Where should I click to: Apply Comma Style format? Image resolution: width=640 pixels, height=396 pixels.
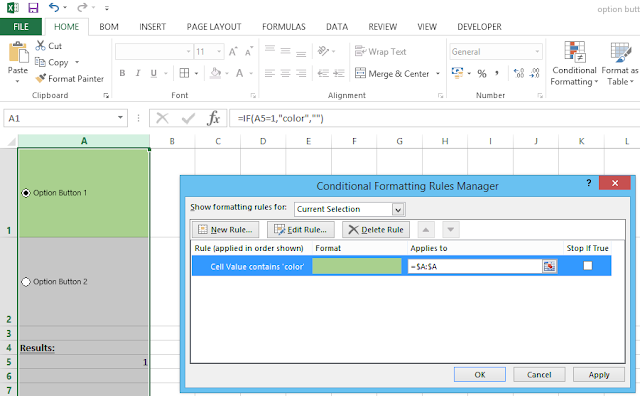click(497, 73)
